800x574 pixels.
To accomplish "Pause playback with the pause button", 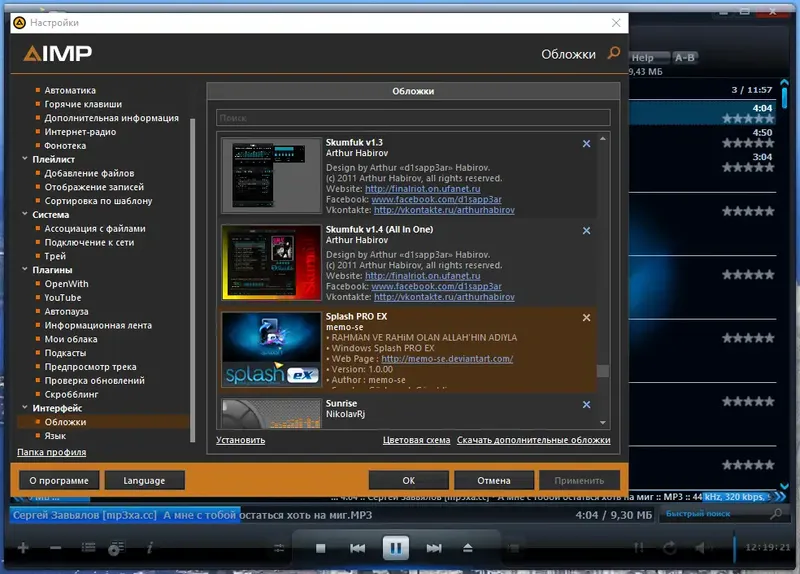I will [395, 548].
